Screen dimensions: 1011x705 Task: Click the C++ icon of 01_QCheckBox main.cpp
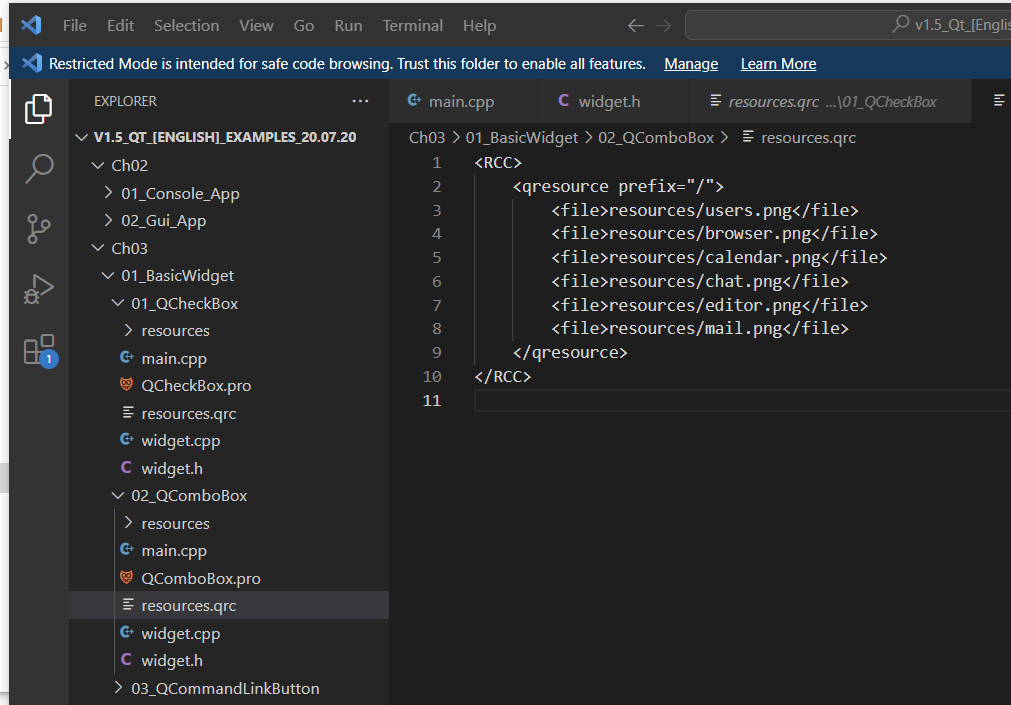pyautogui.click(x=127, y=357)
